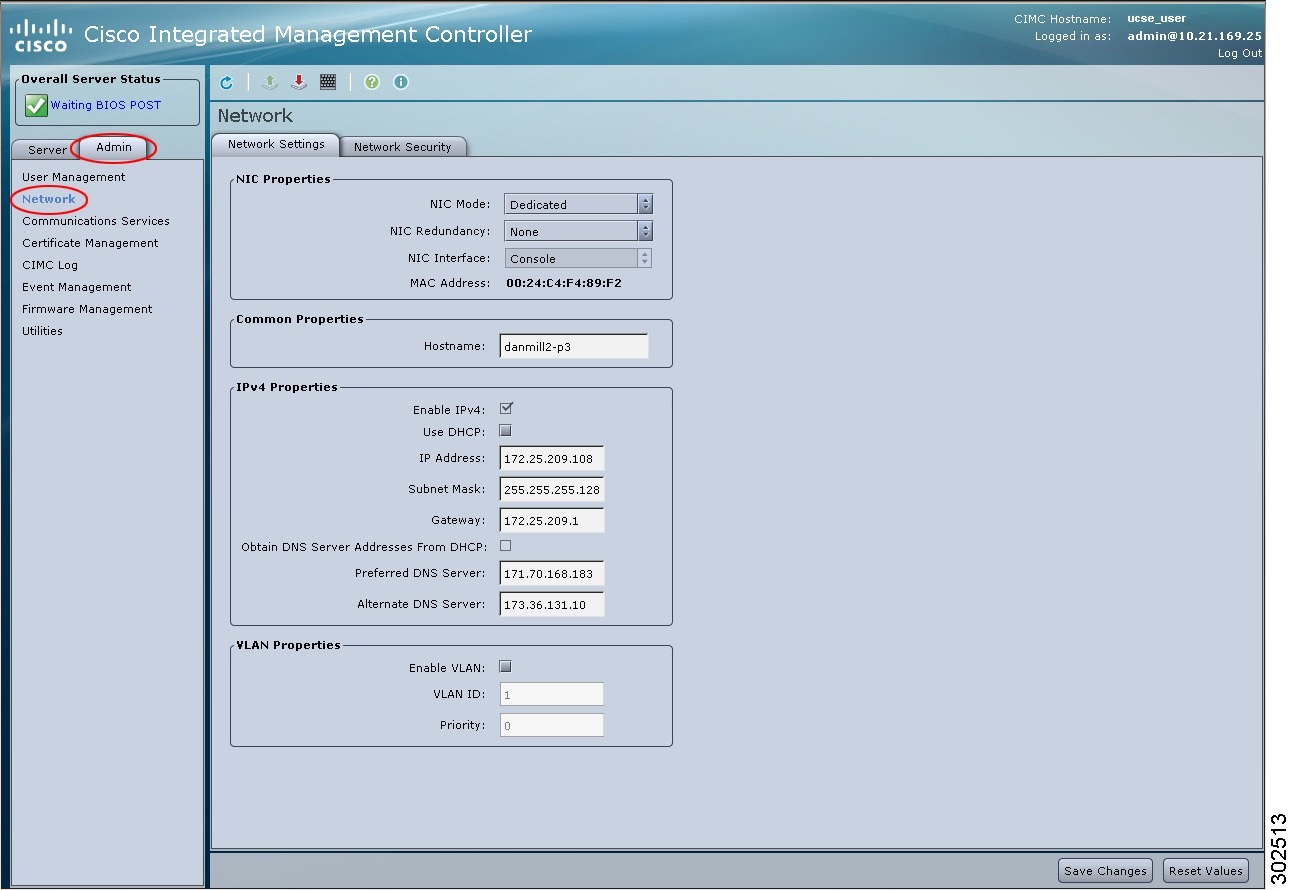1291x890 pixels.
Task: Check Obtain DNS Server Addresses From DHCP
Action: pos(505,546)
